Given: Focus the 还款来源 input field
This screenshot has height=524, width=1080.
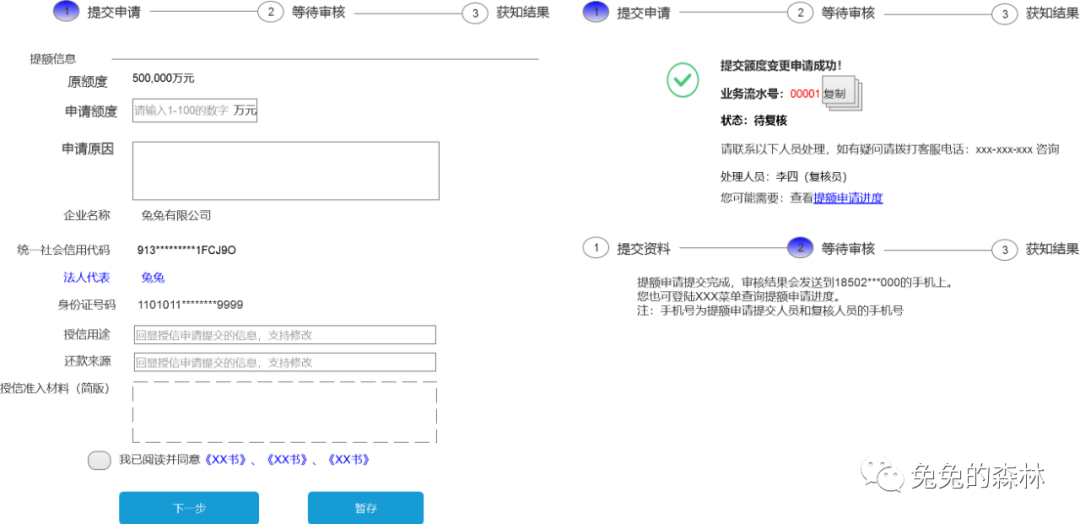Looking at the screenshot, I should 284,361.
